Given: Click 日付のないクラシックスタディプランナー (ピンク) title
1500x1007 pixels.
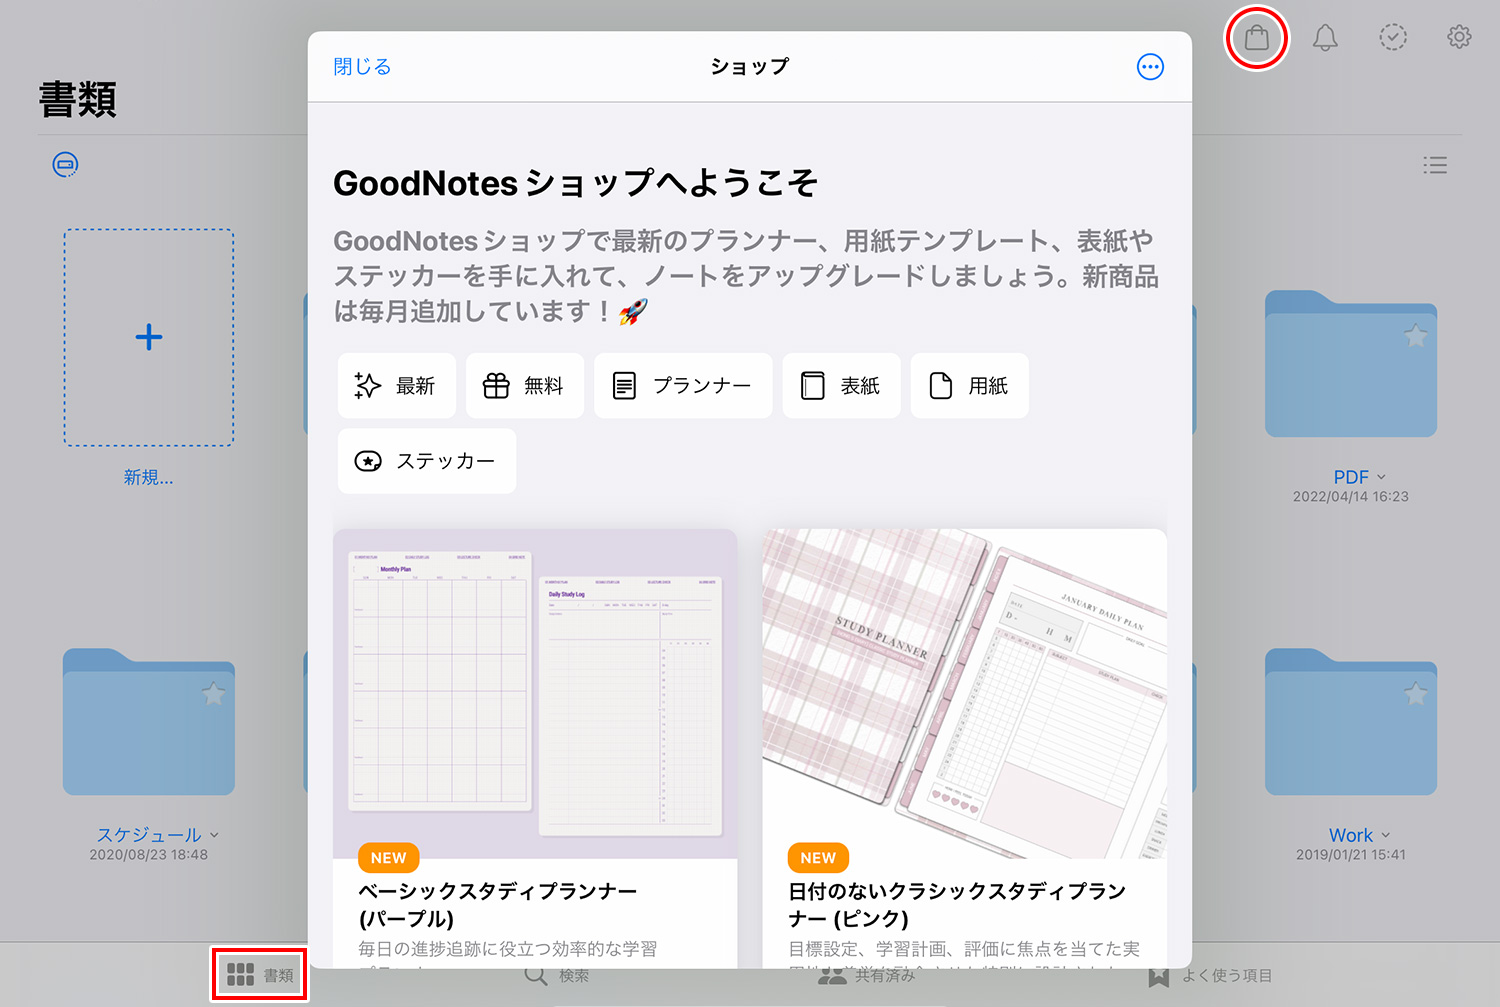Looking at the screenshot, I should coord(957,905).
